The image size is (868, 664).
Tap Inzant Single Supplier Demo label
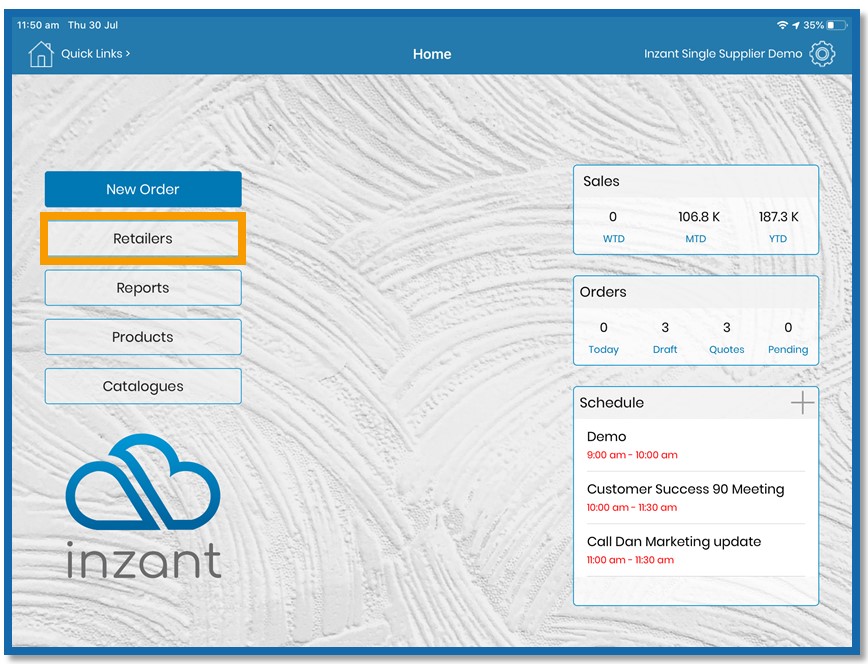click(722, 54)
